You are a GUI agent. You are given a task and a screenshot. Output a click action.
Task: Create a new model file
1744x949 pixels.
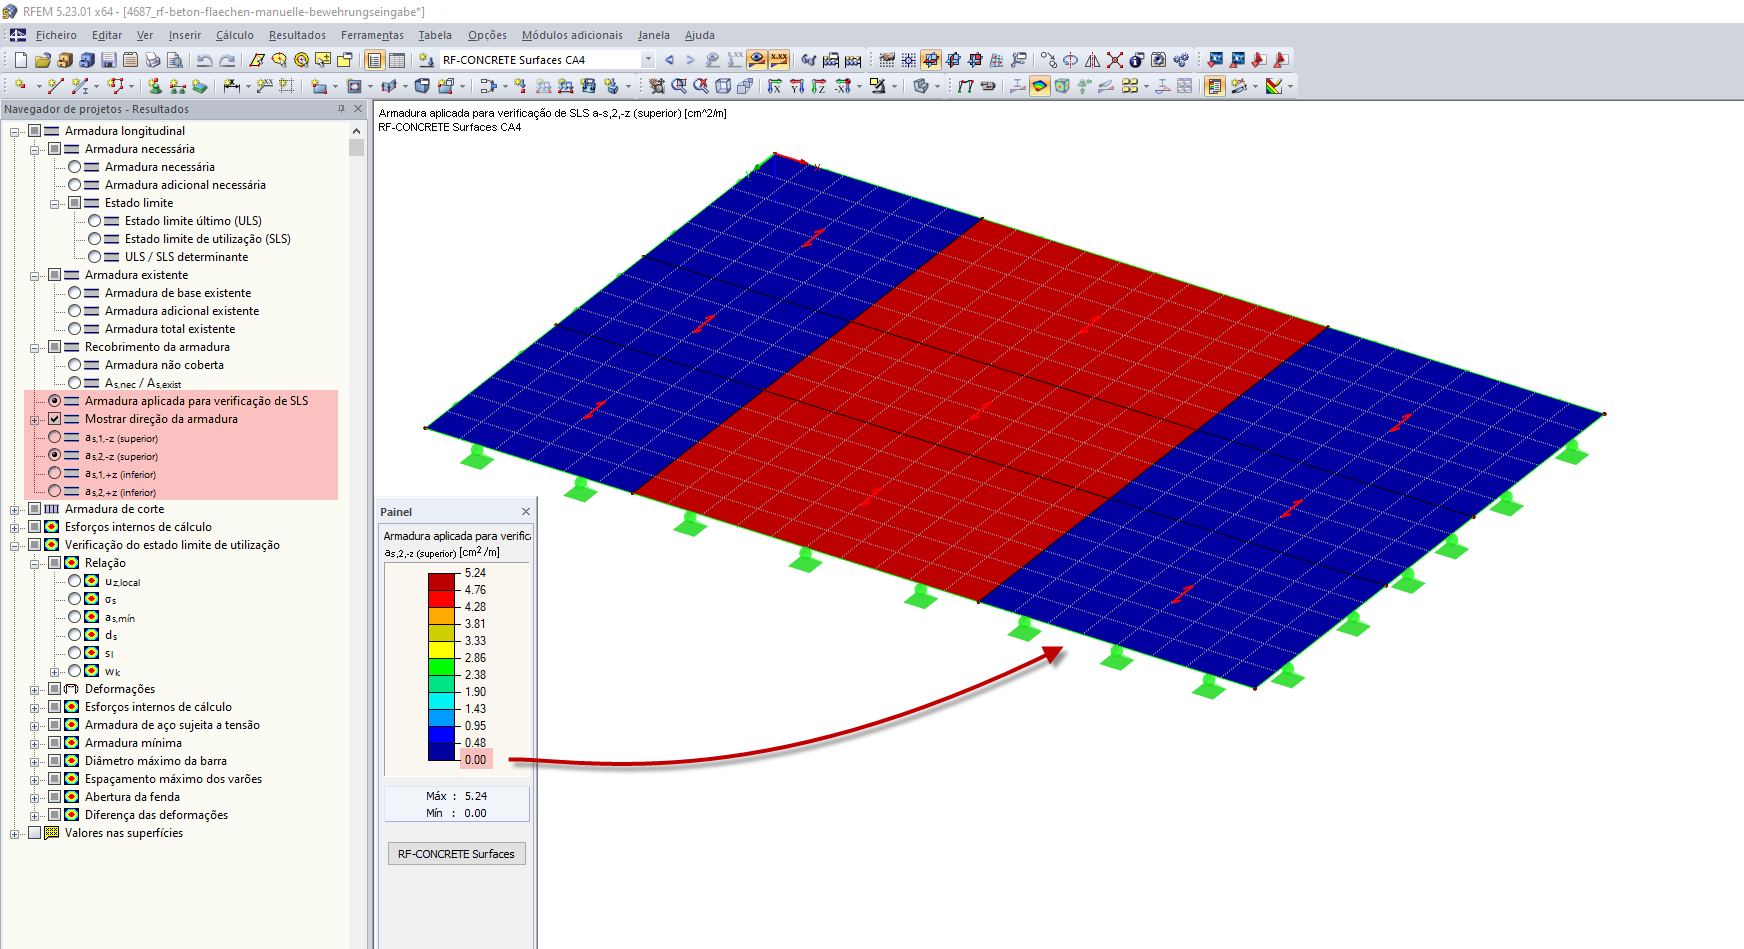click(x=20, y=60)
